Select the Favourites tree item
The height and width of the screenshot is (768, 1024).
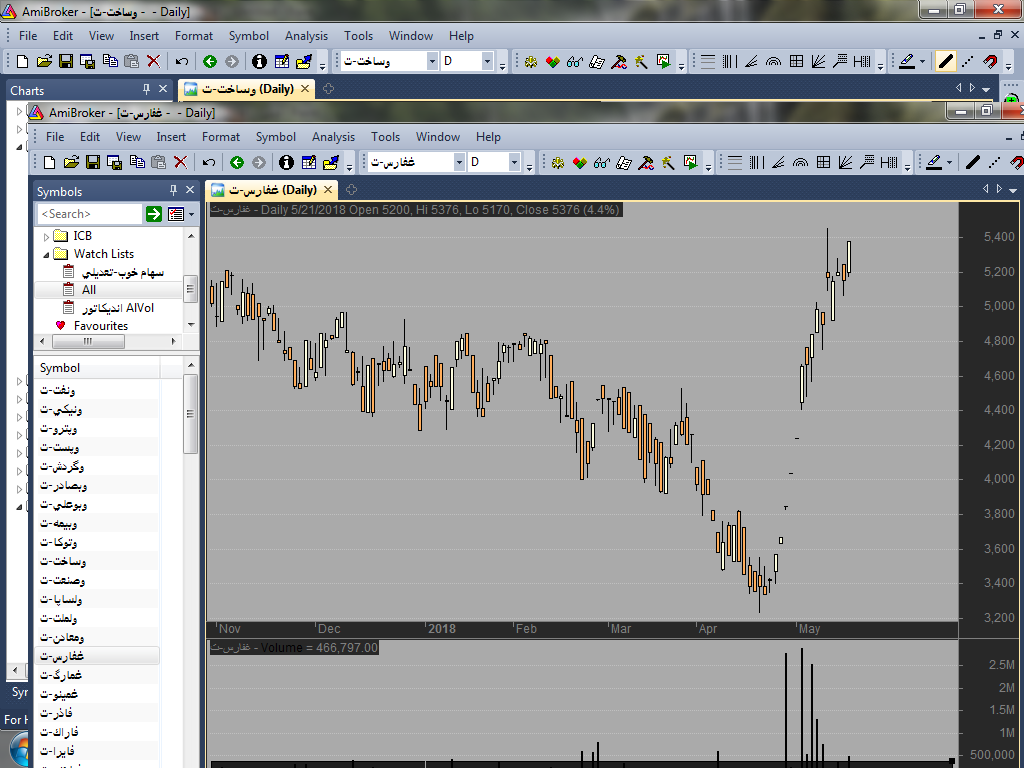coord(101,326)
